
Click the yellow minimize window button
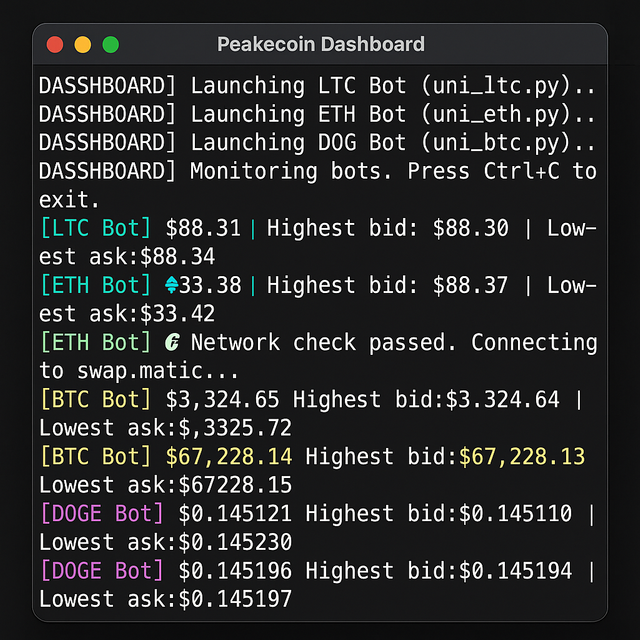pyautogui.click(x=82, y=44)
